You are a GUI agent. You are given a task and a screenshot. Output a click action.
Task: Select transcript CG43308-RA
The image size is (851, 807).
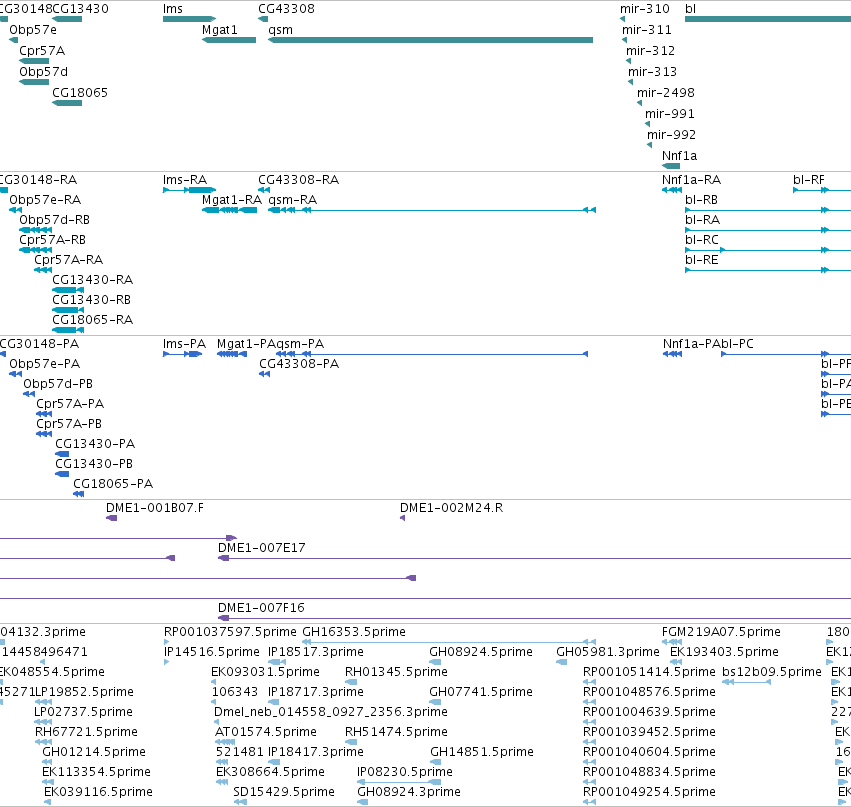(299, 180)
